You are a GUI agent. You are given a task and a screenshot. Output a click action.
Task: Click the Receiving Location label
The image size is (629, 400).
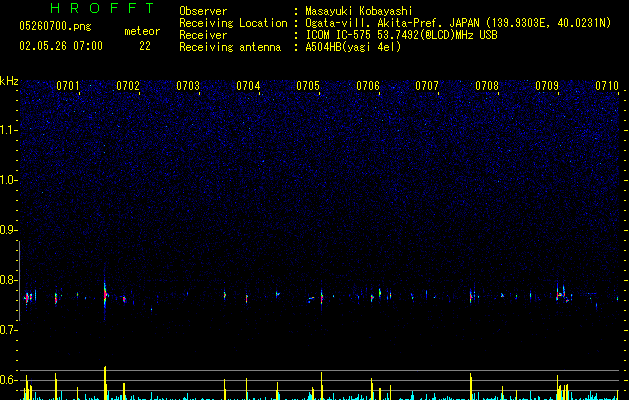click(233, 23)
